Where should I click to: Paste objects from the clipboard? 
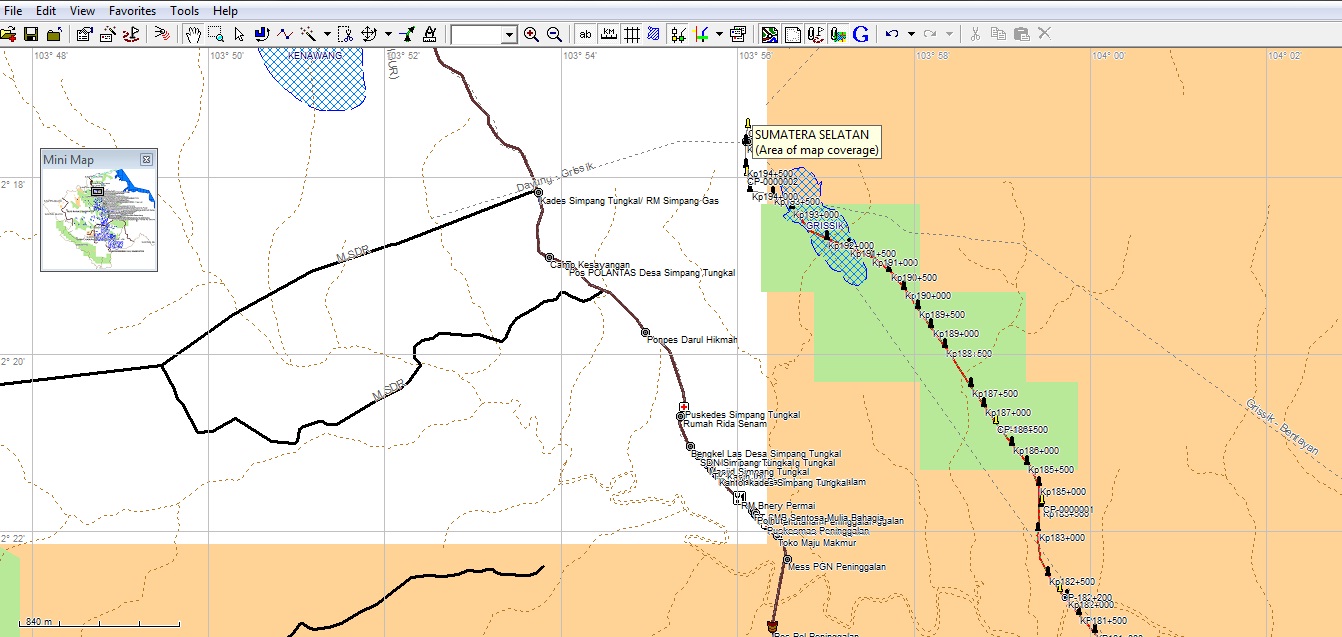[1022, 33]
